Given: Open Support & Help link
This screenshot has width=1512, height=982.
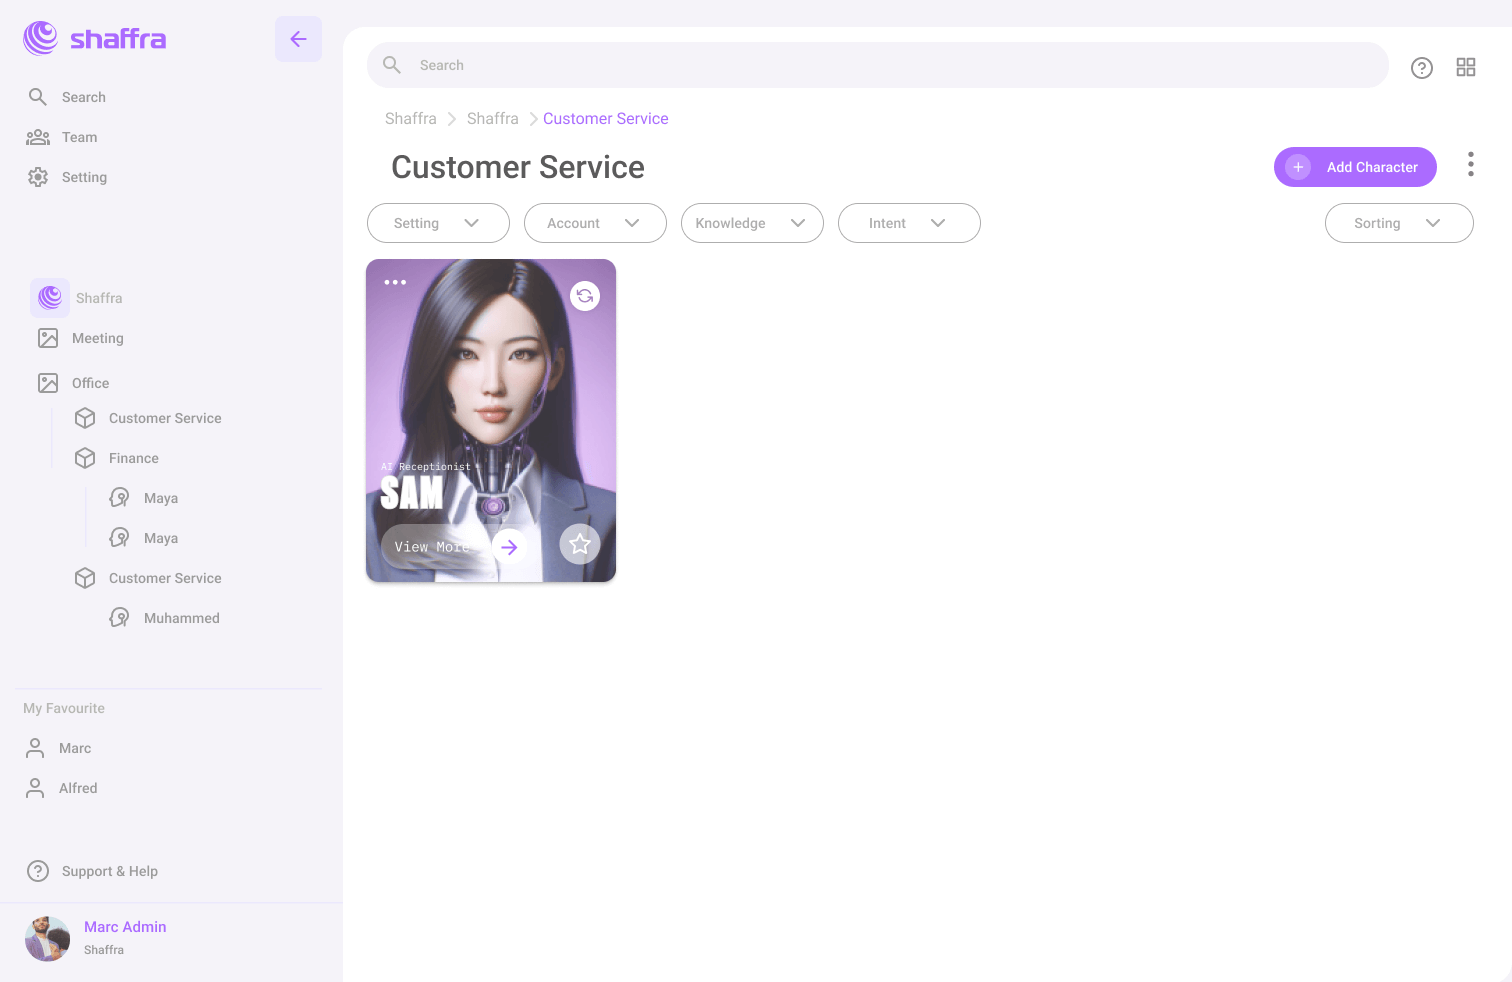Looking at the screenshot, I should pyautogui.click(x=109, y=871).
